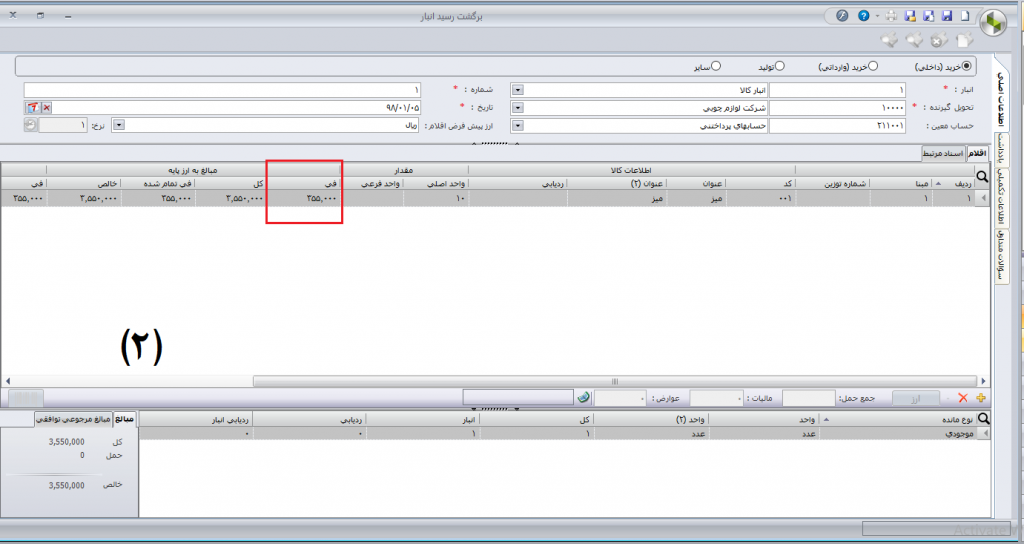
Task: Select the item code ۰۰۱ cell
Action: click(x=761, y=198)
